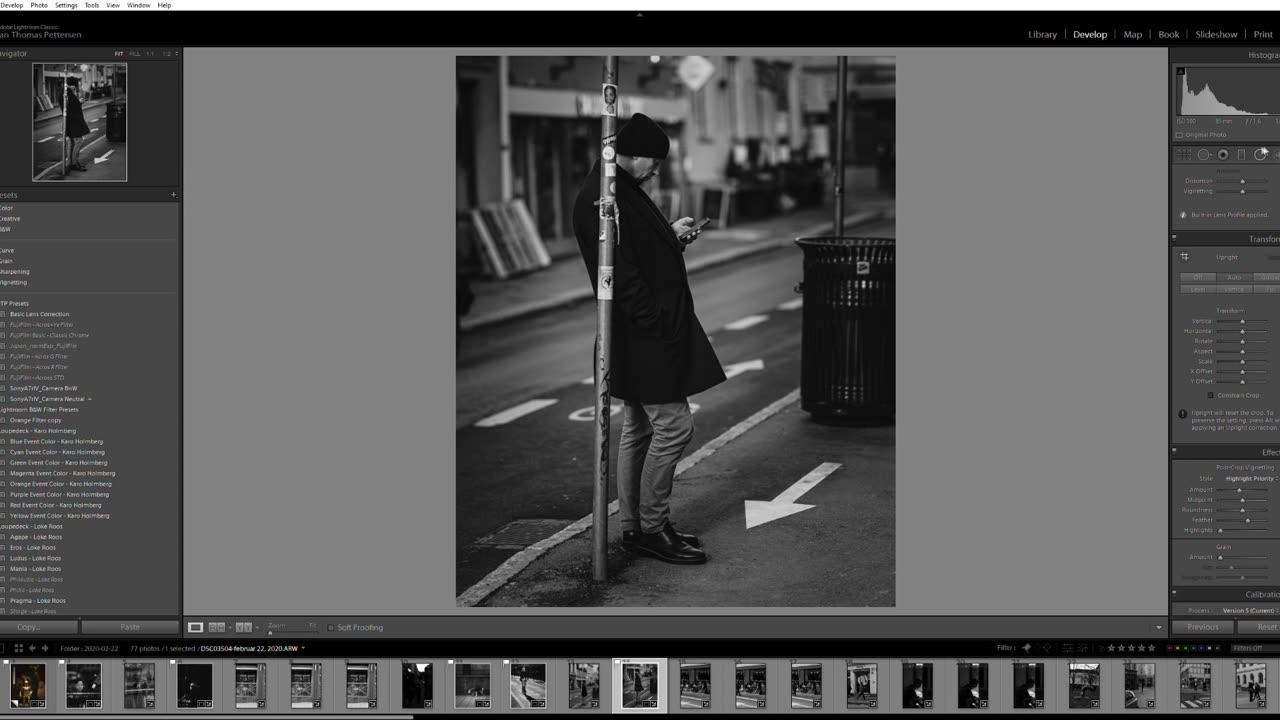
Task: Collapse top panel with the arrow
Action: click(640, 15)
